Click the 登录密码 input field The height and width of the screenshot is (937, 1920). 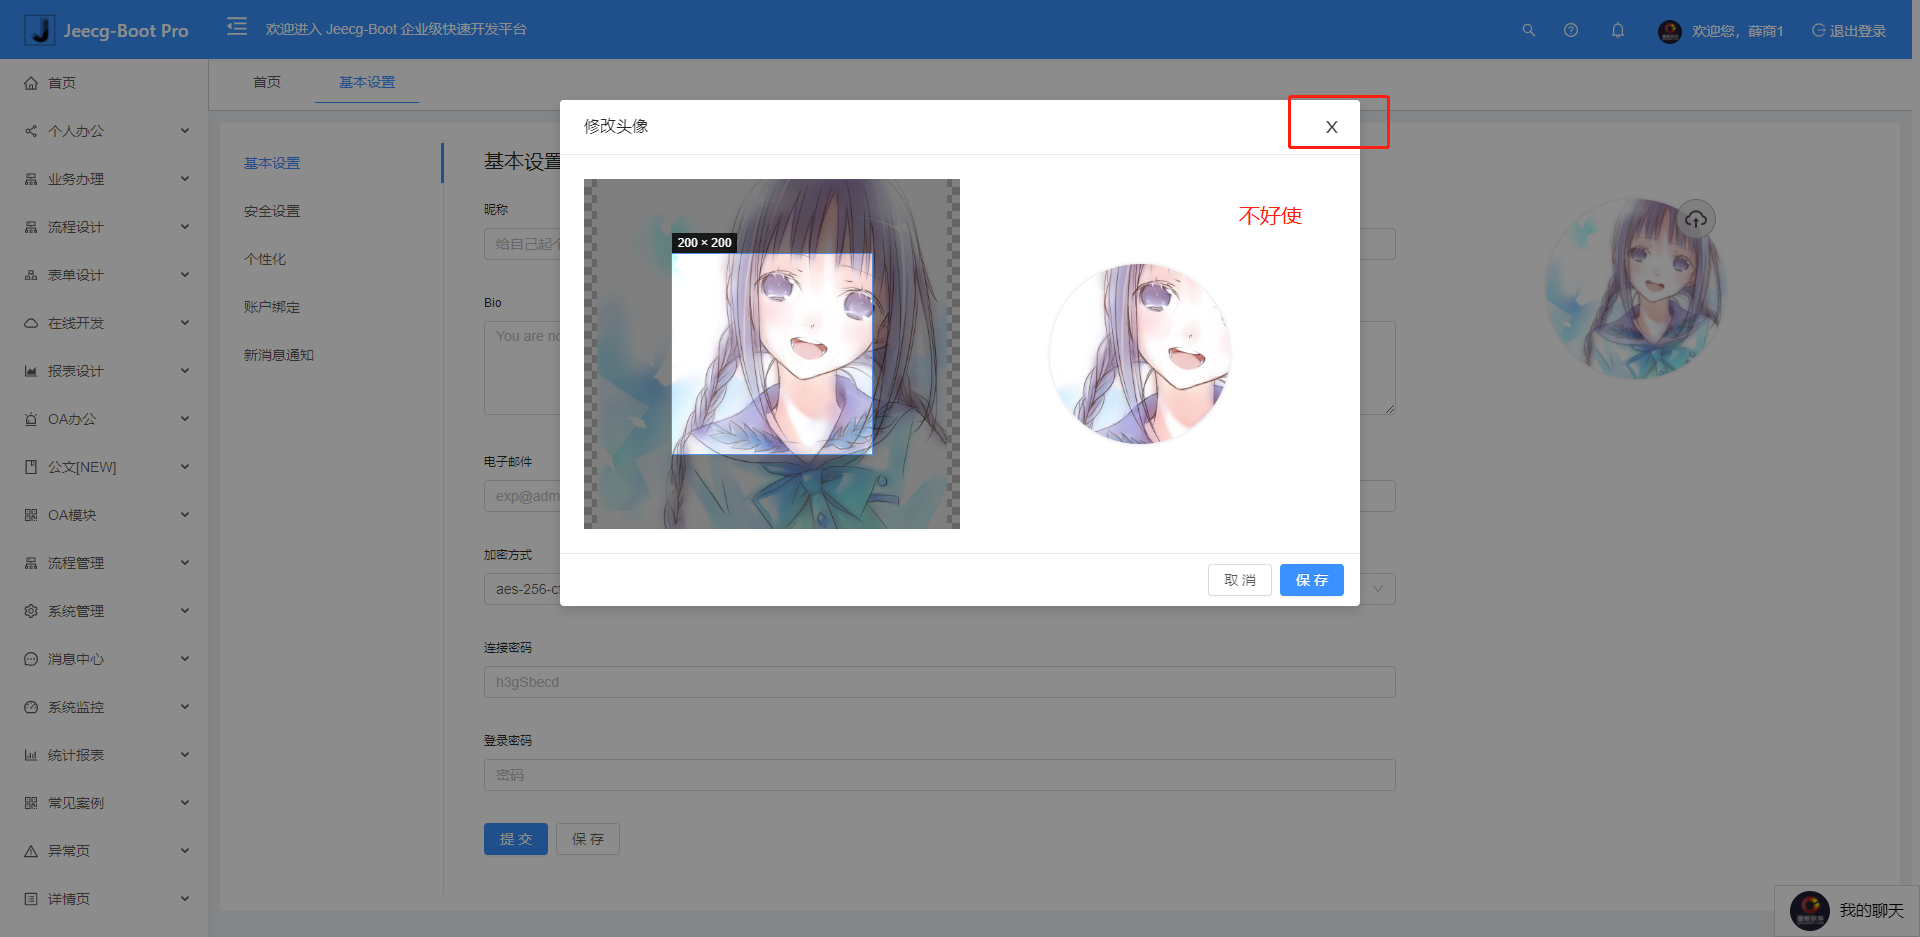tap(940, 775)
